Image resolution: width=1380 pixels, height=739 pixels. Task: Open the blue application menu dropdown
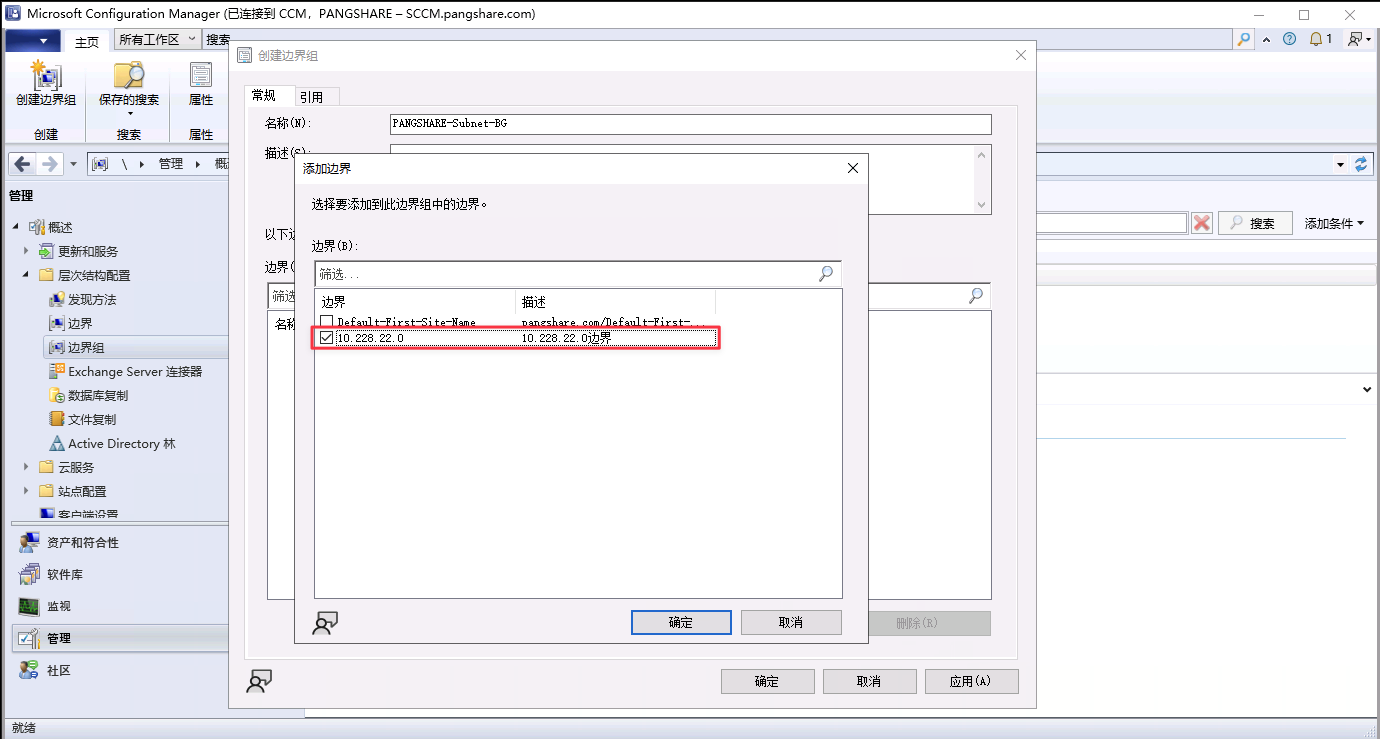[x=33, y=40]
